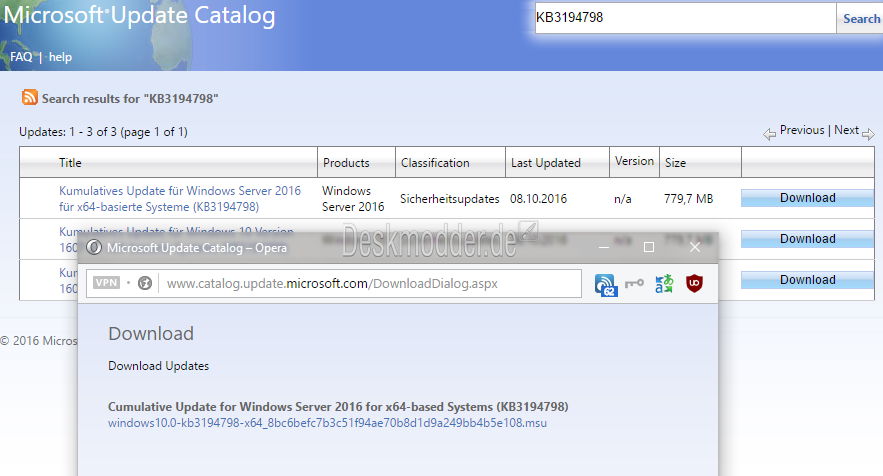883x476 pixels.
Task: Click the popup address bar URL
Action: pyautogui.click(x=332, y=283)
